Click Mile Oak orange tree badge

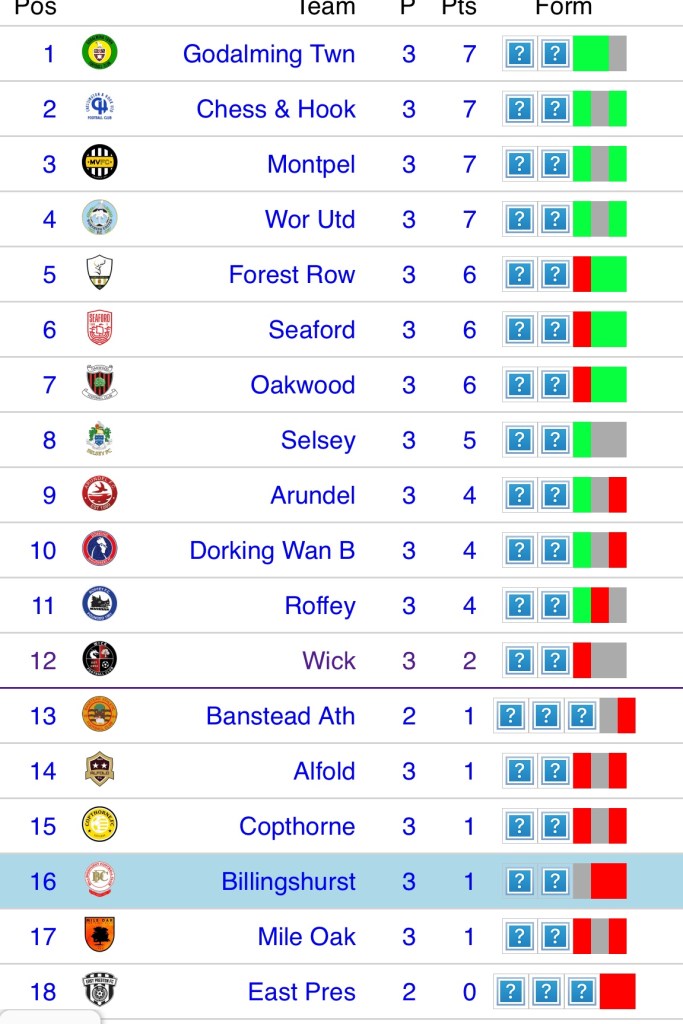[x=99, y=936]
